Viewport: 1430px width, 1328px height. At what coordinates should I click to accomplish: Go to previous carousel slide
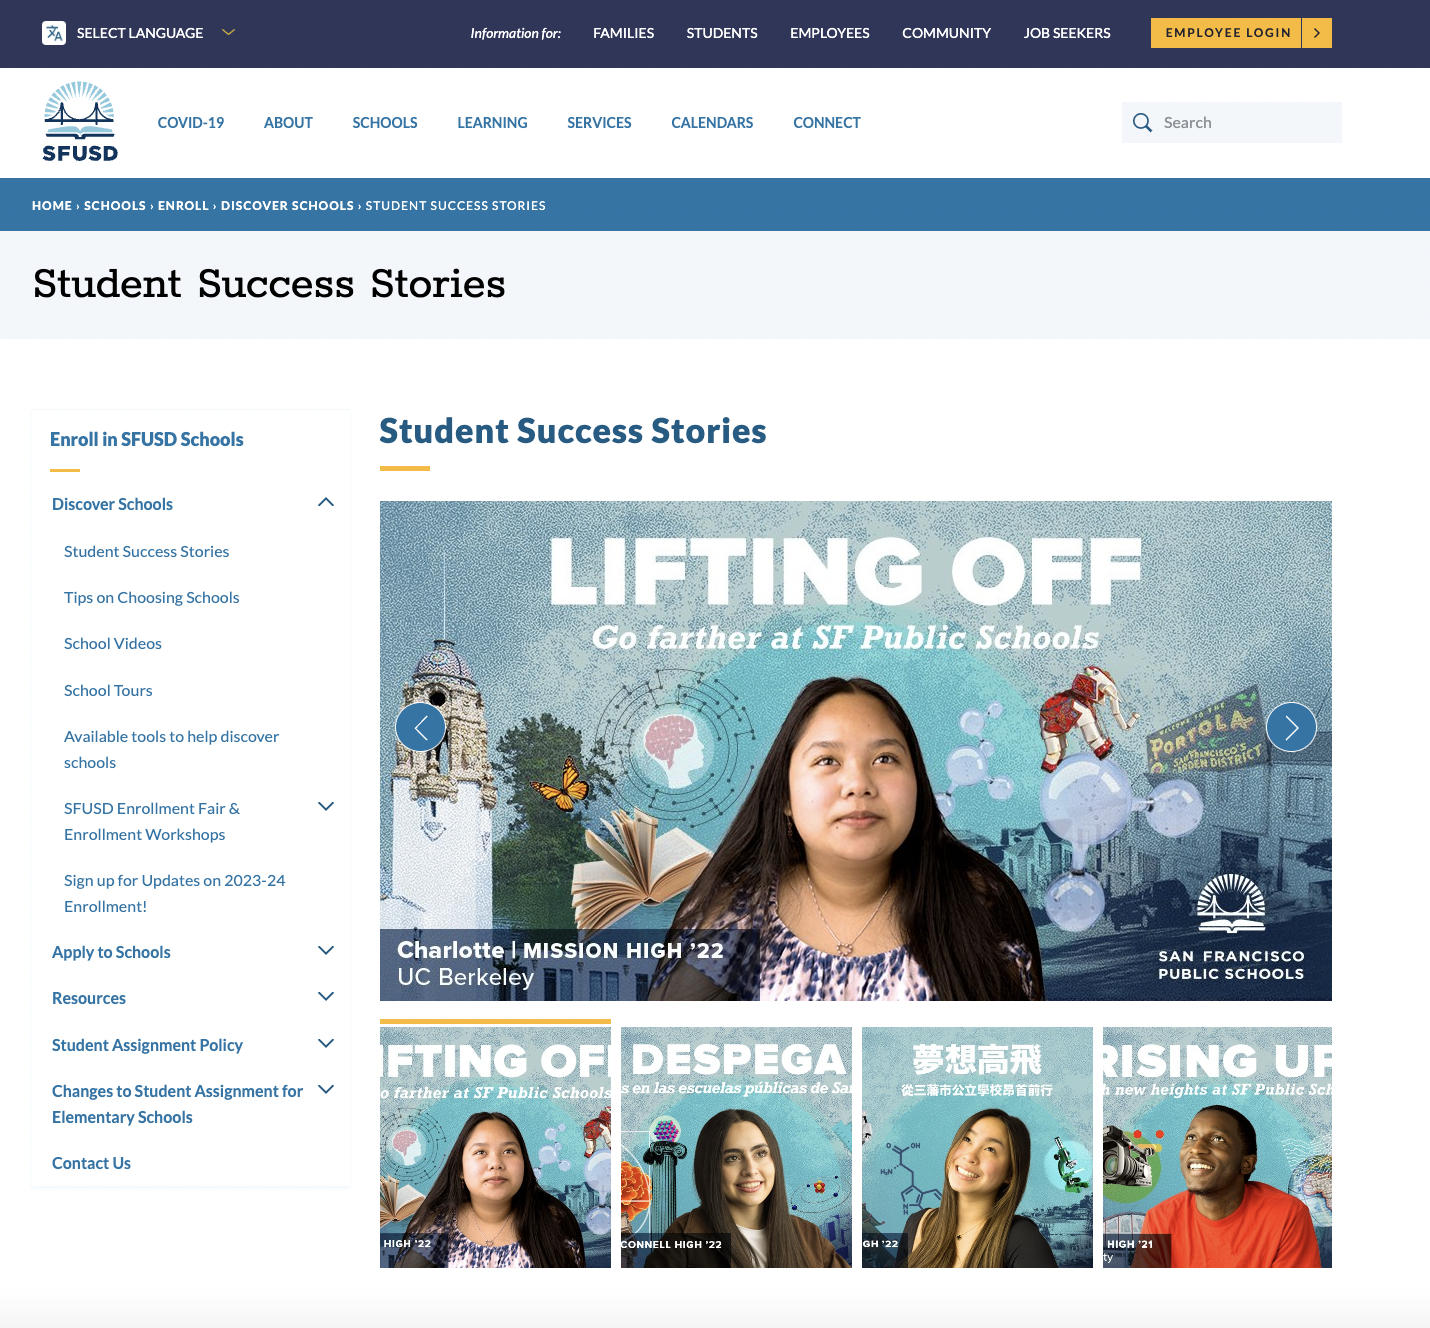coord(421,728)
